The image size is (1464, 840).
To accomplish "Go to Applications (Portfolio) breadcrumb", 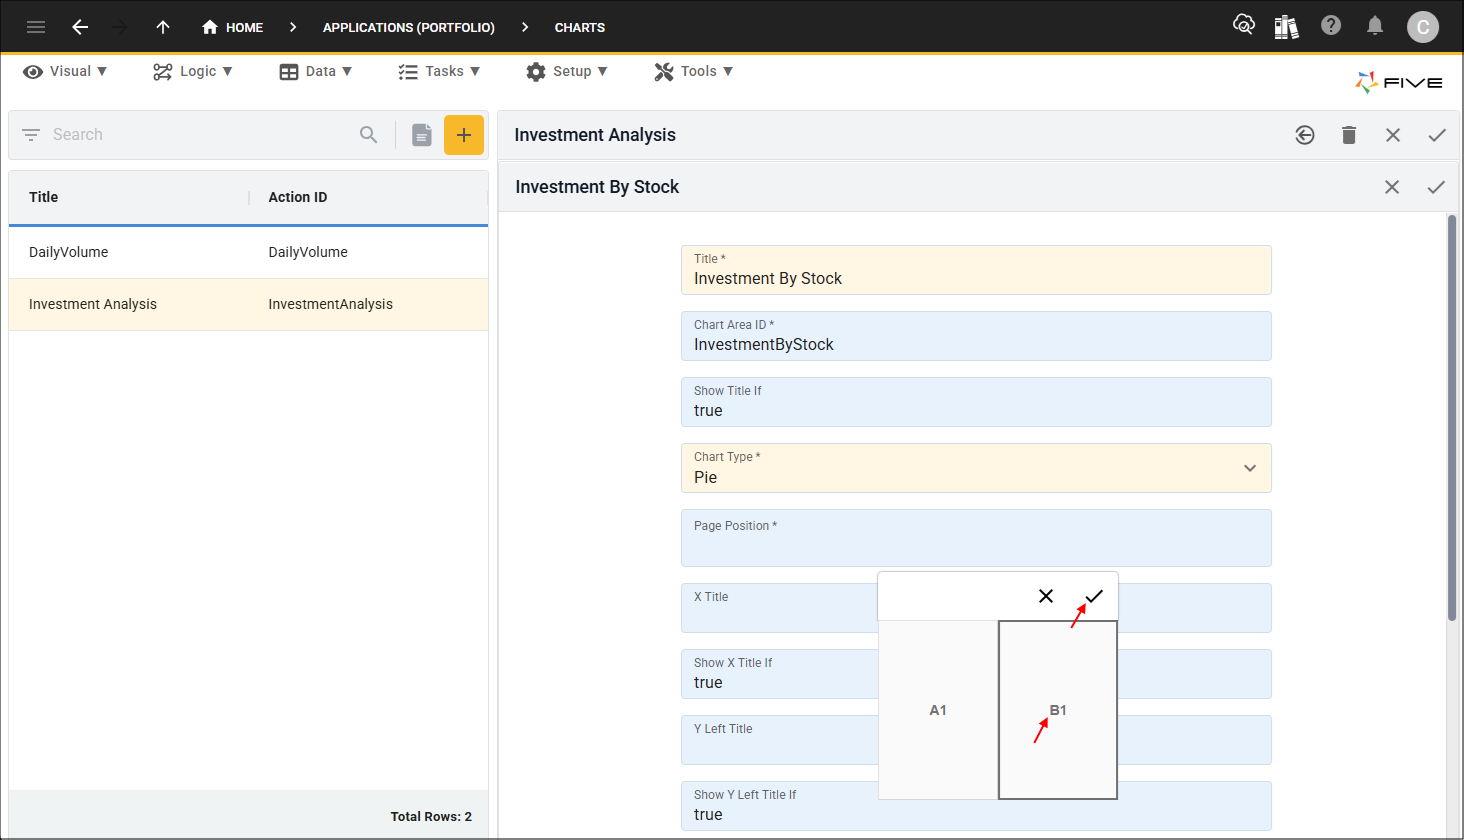I will [408, 27].
